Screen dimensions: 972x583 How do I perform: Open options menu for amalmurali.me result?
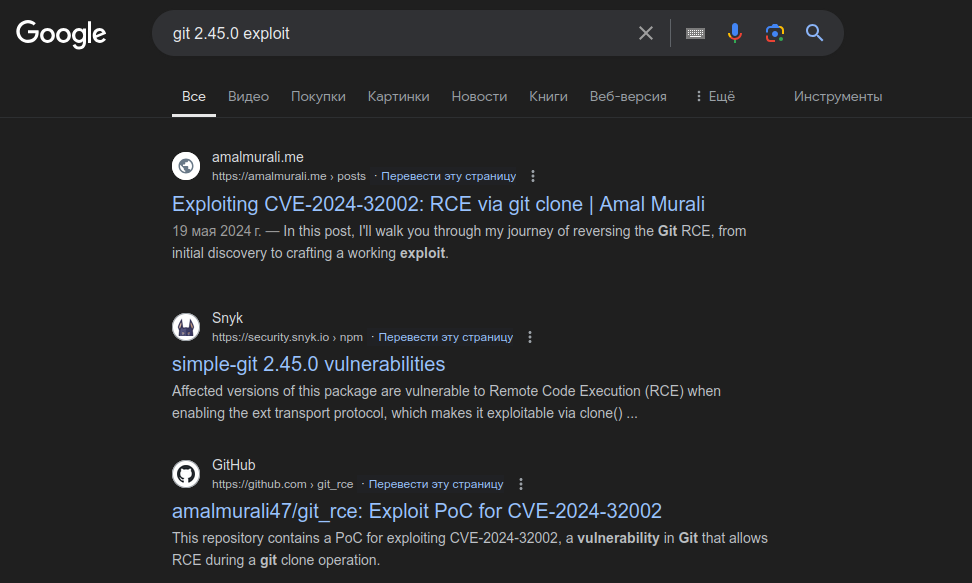(532, 176)
